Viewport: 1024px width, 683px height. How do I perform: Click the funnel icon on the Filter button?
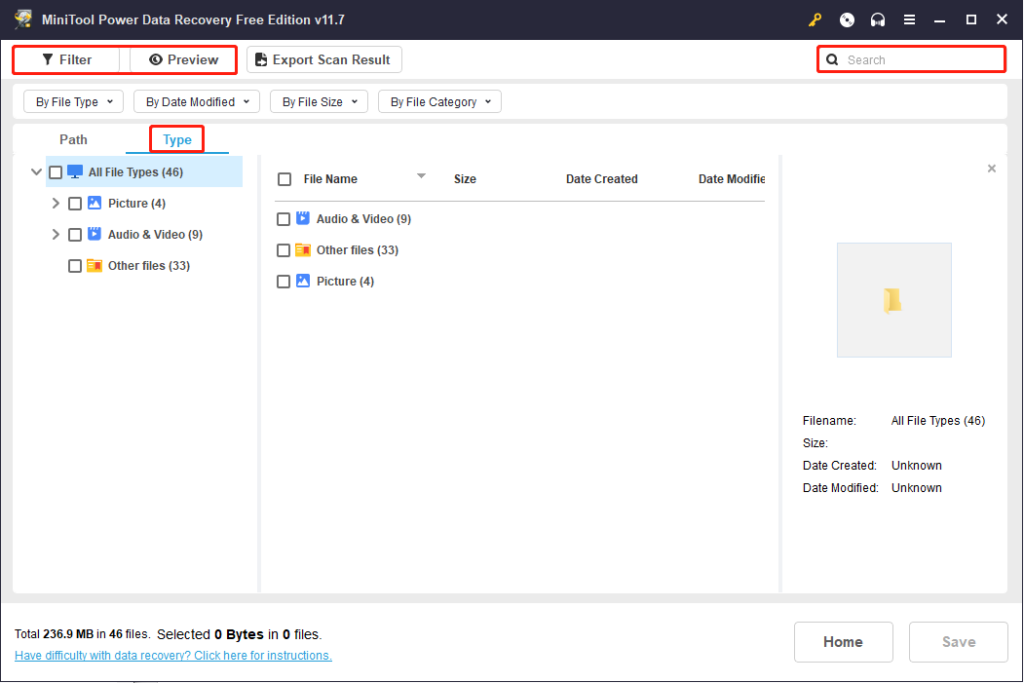[x=48, y=60]
